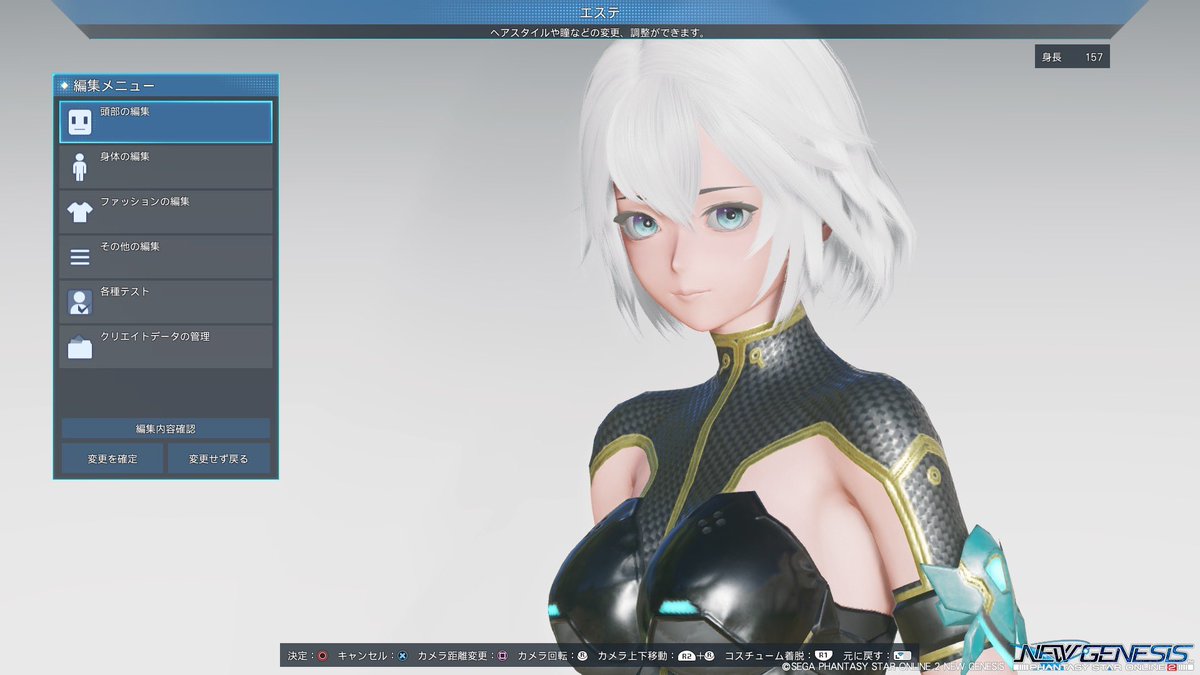Select the body editing person icon
Viewport: 1200px width, 675px height.
(x=80, y=168)
